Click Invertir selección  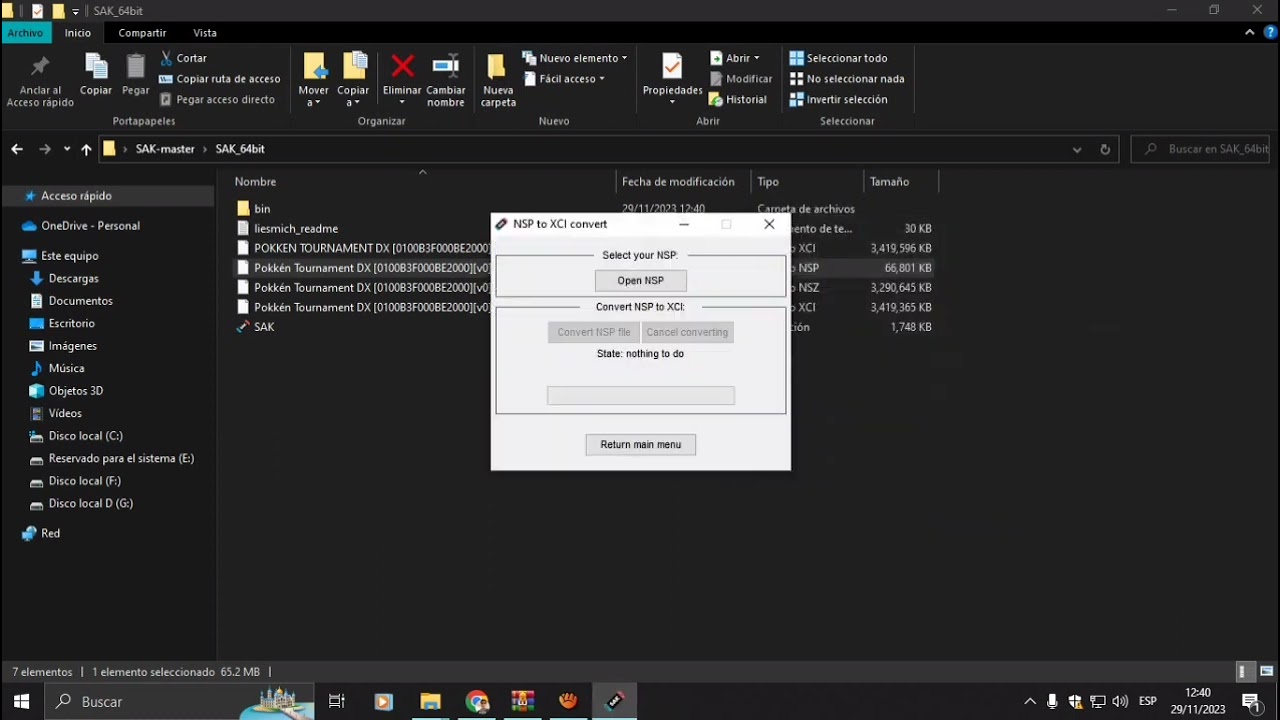click(x=838, y=99)
